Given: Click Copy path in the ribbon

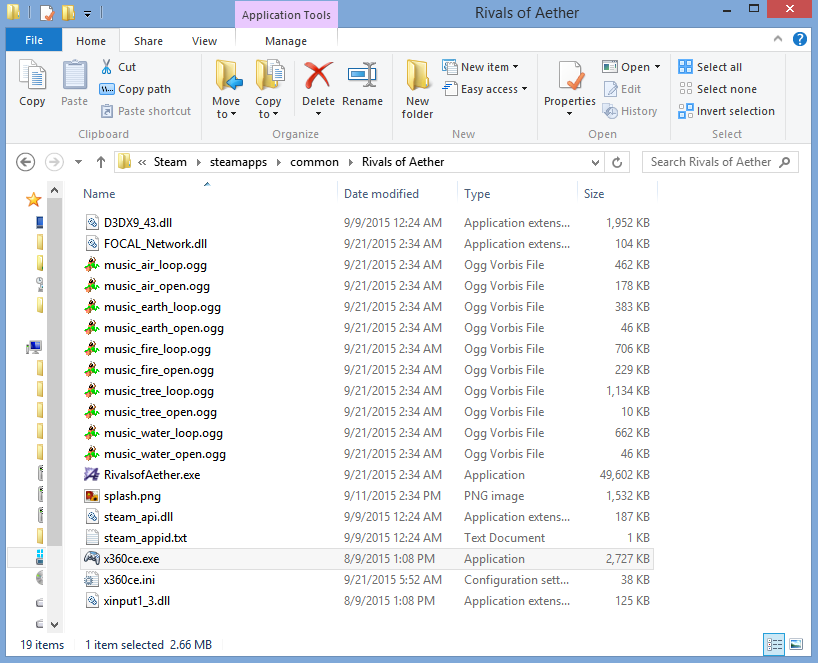Looking at the screenshot, I should (x=135, y=89).
